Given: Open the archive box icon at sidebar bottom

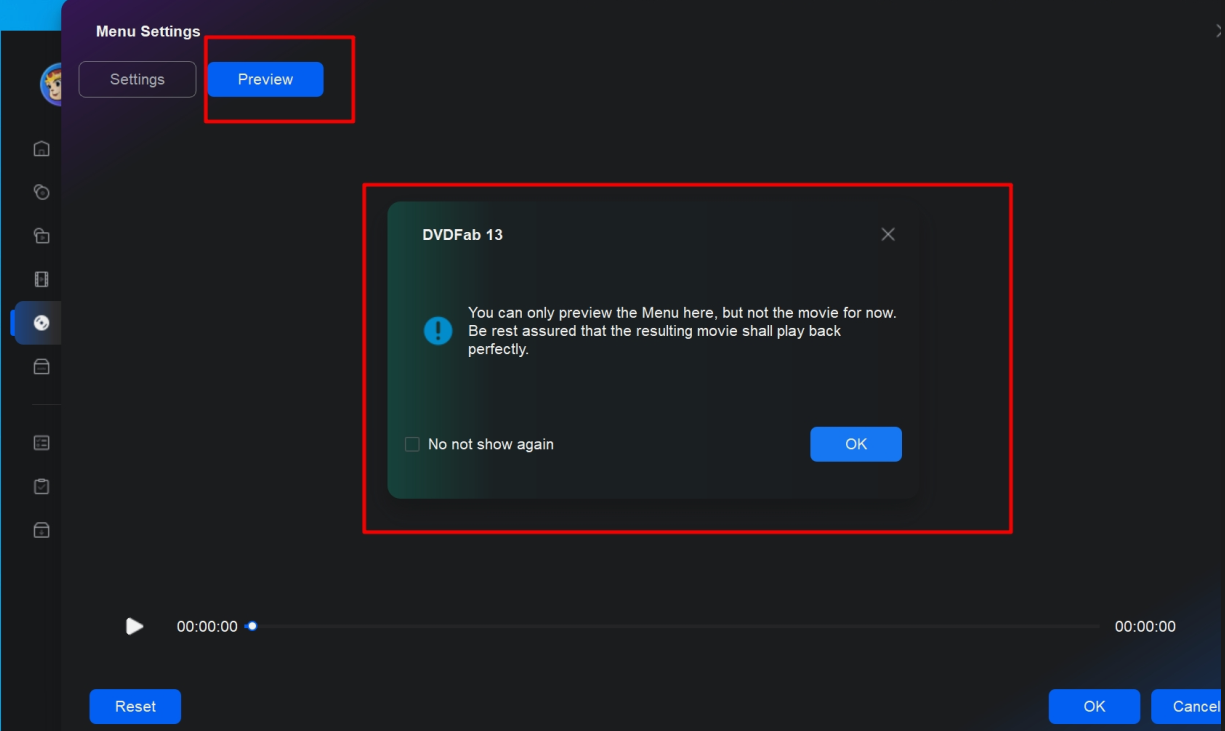Looking at the screenshot, I should pyautogui.click(x=41, y=530).
